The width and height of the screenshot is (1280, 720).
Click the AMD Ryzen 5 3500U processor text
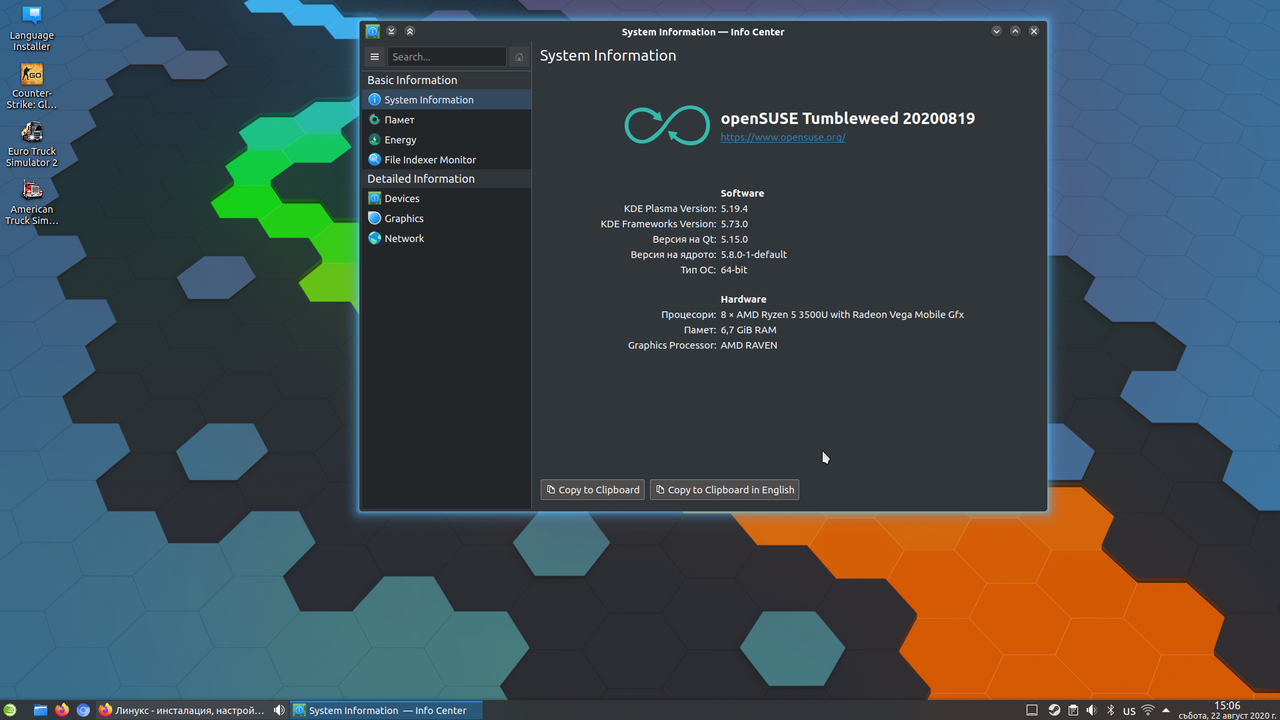click(x=842, y=315)
